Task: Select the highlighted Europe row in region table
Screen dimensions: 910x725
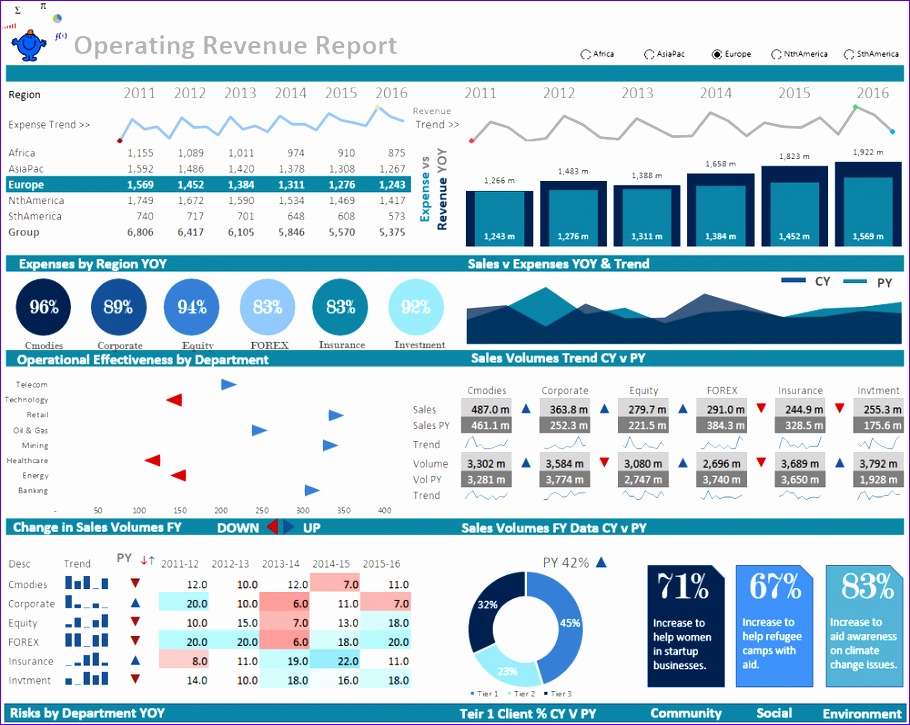Action: pos(200,185)
